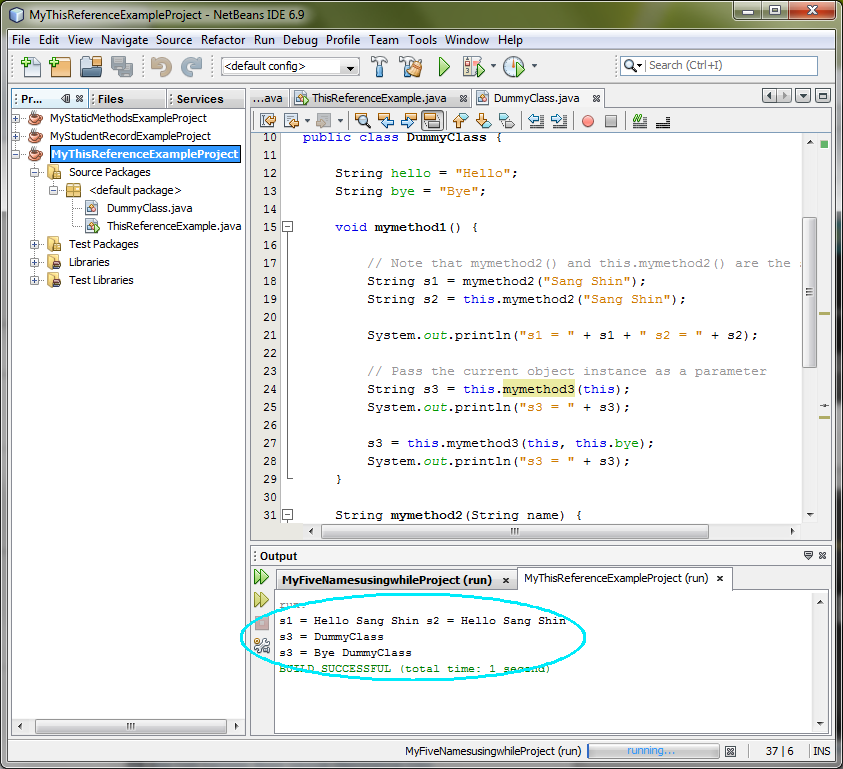The height and width of the screenshot is (769, 843).
Task: Click the Redo toolbar icon
Action: tap(191, 66)
